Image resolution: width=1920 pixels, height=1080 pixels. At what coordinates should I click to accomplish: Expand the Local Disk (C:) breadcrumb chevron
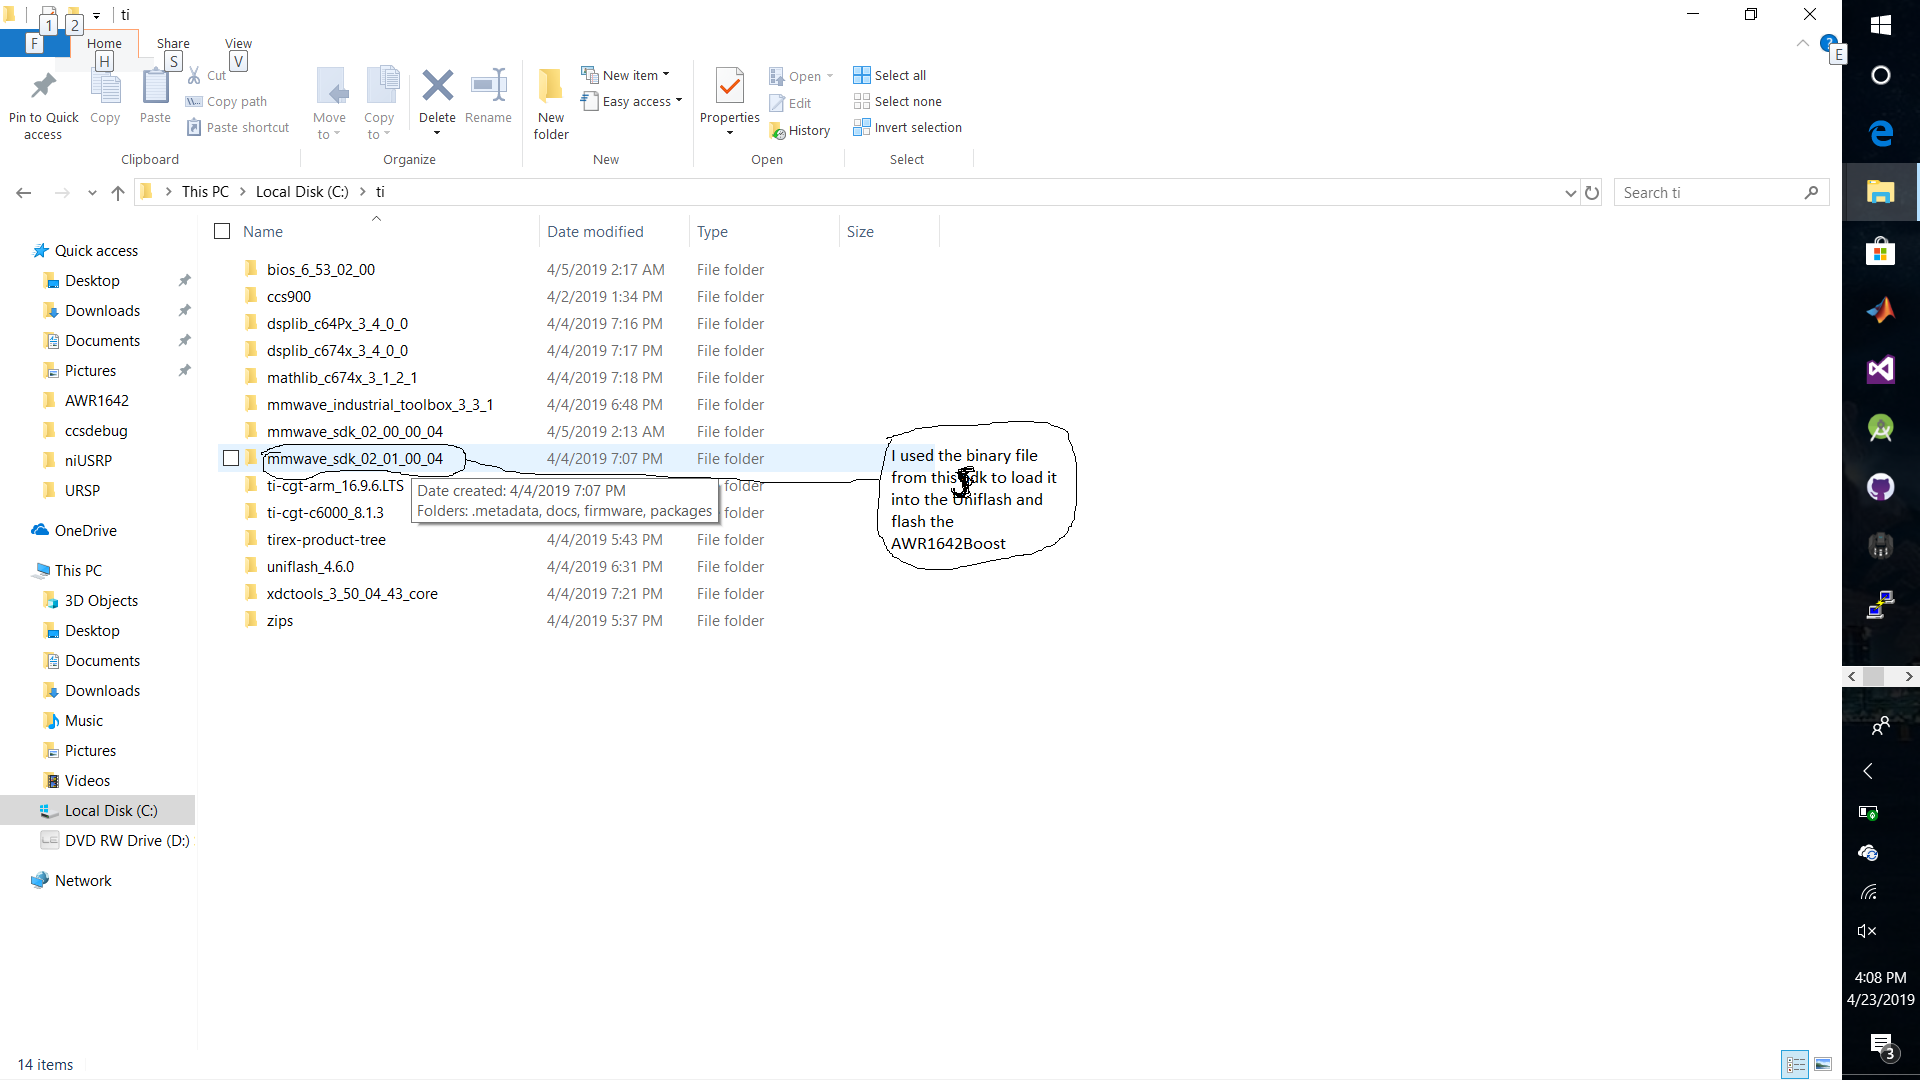tap(362, 192)
